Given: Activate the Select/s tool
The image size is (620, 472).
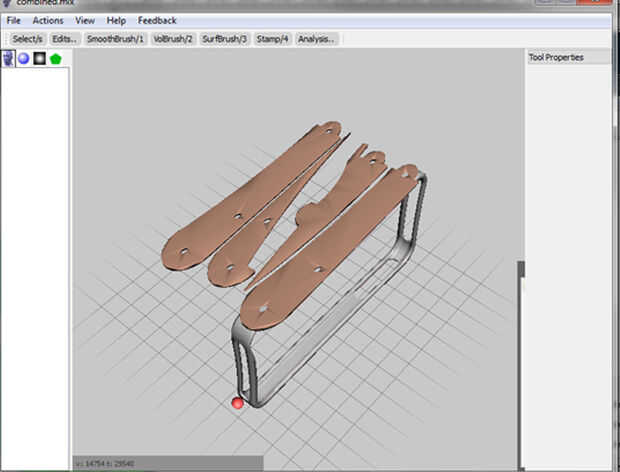Looking at the screenshot, I should (x=27, y=38).
